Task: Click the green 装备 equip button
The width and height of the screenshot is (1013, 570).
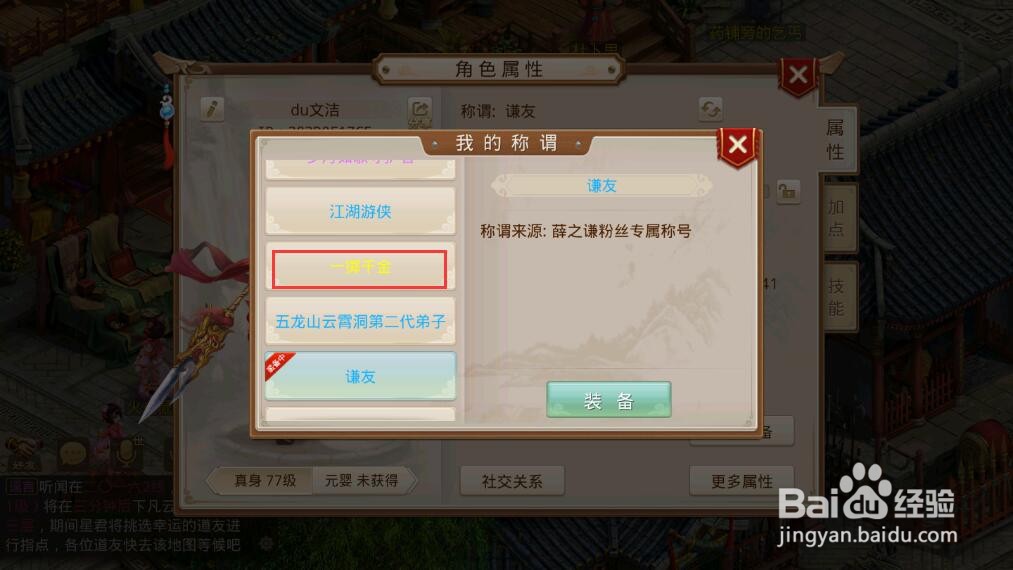Action: 609,400
